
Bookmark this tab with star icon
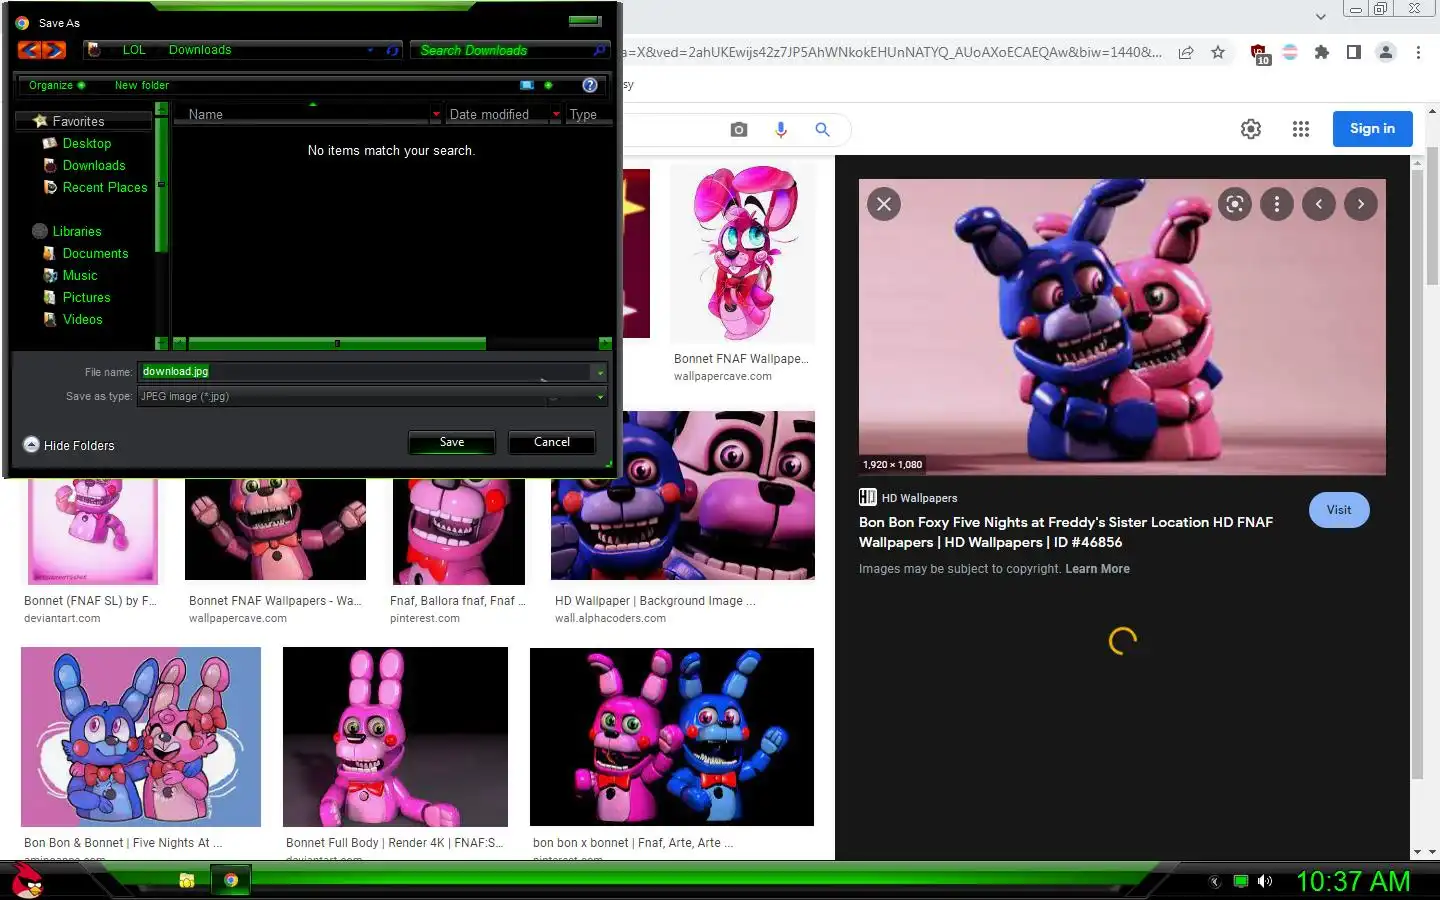click(x=1218, y=52)
